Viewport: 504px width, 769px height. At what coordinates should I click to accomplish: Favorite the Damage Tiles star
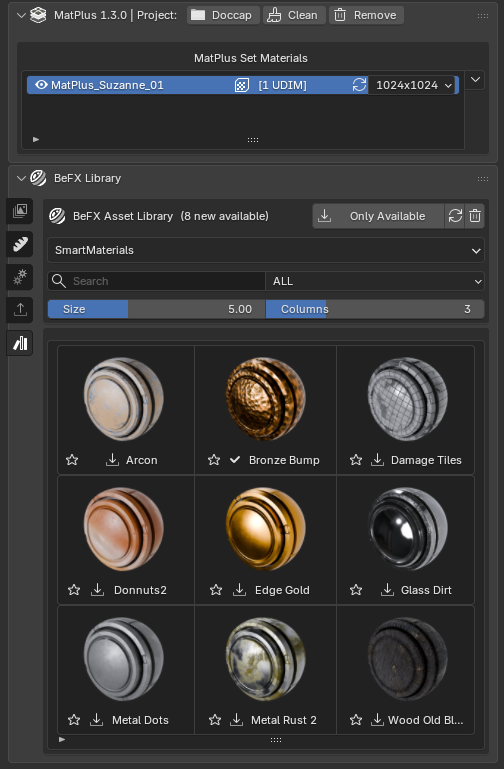point(356,460)
